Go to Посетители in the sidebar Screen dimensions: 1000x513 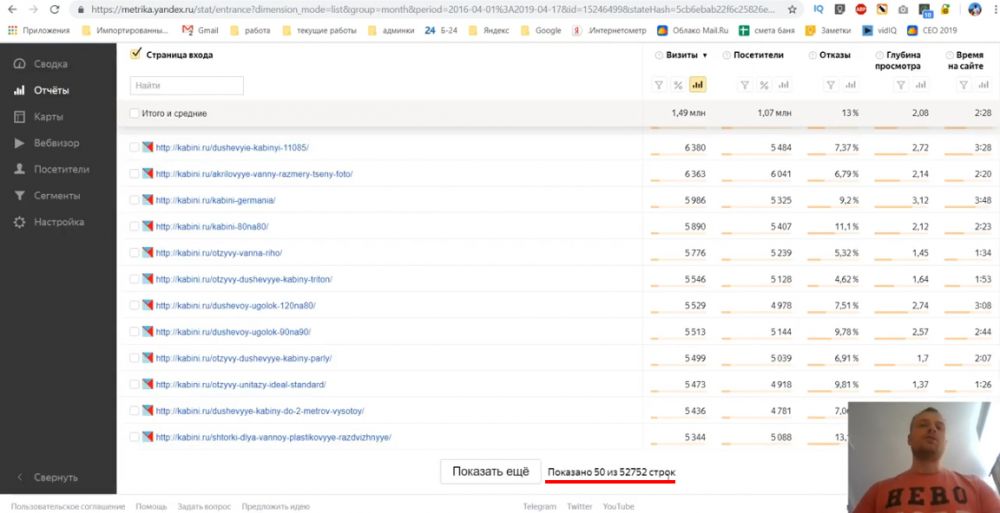coord(61,170)
